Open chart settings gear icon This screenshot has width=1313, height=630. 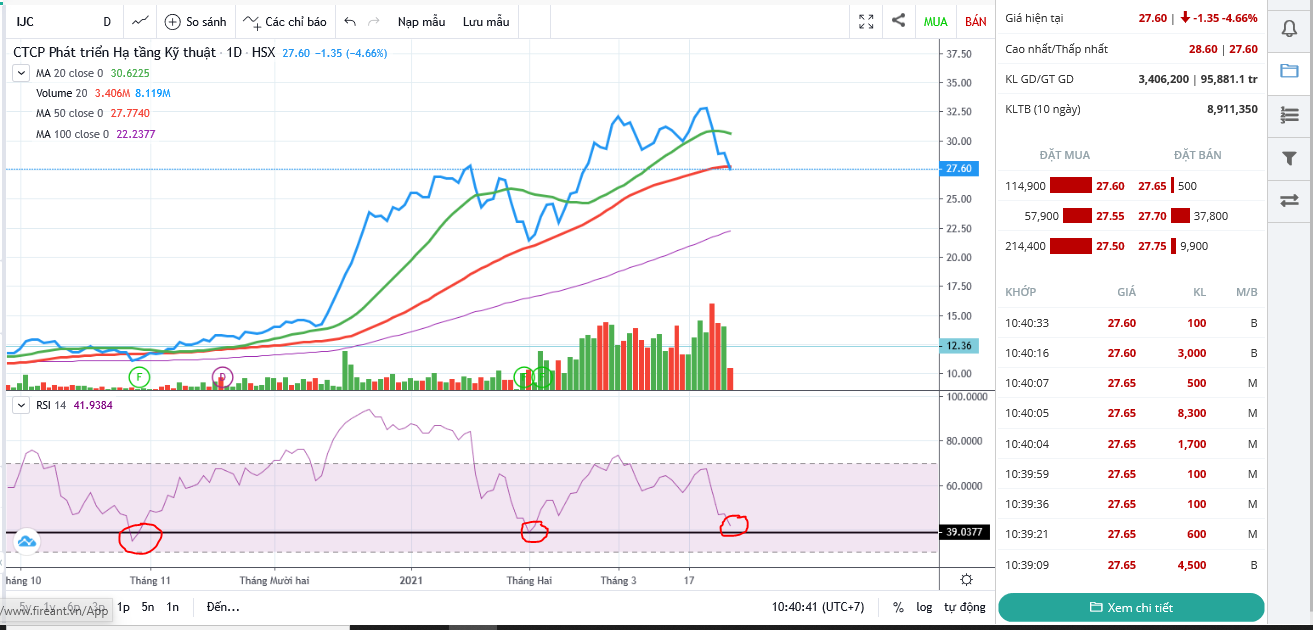click(966, 579)
